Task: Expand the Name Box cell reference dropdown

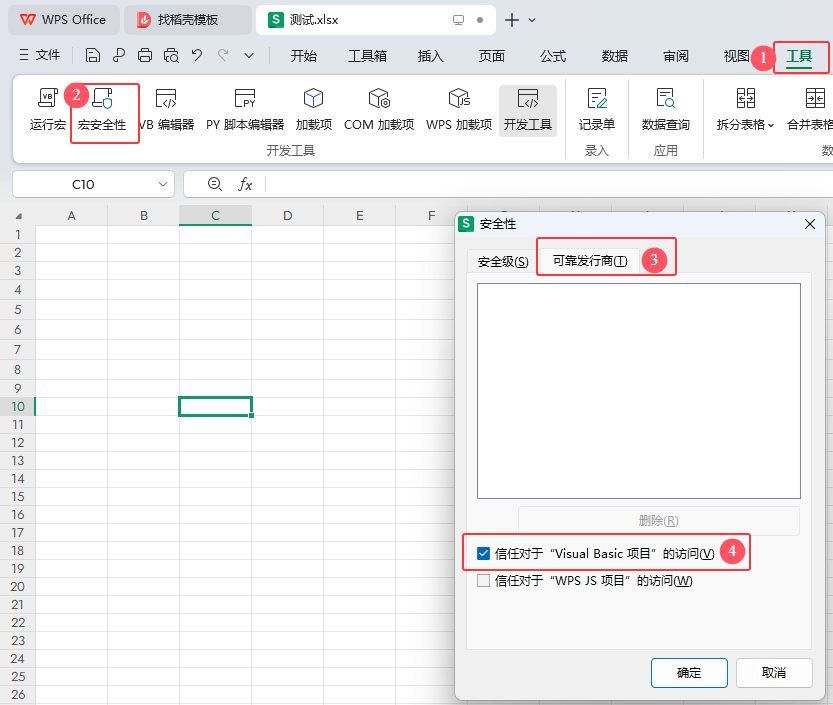Action: [x=164, y=184]
